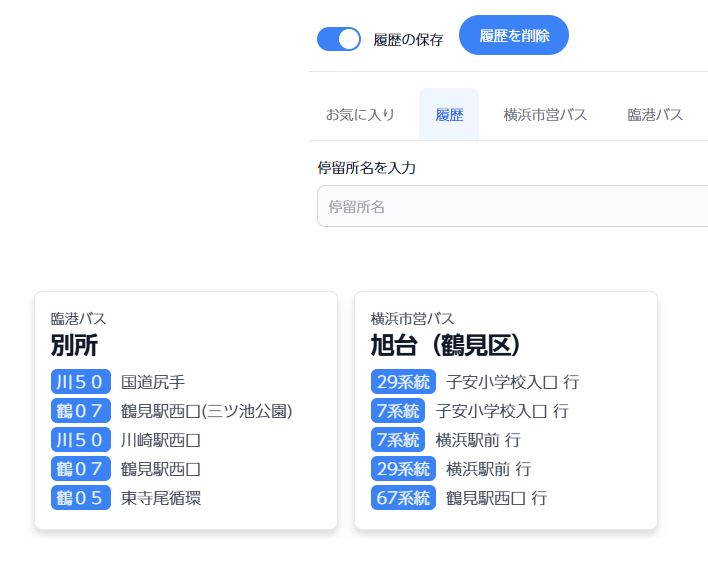Viewport: 708px width, 567px height.
Task: Click the 鶴05 東寺尾循環 row
Action: [126, 498]
